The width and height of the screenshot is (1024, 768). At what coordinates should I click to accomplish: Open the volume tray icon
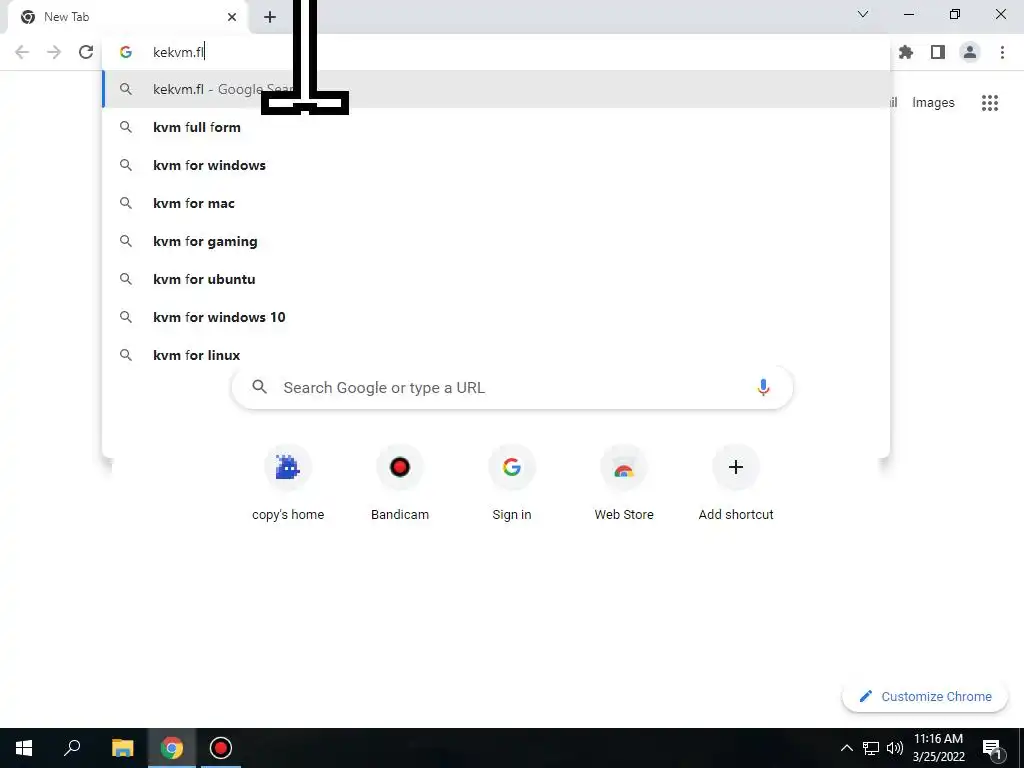(x=895, y=748)
